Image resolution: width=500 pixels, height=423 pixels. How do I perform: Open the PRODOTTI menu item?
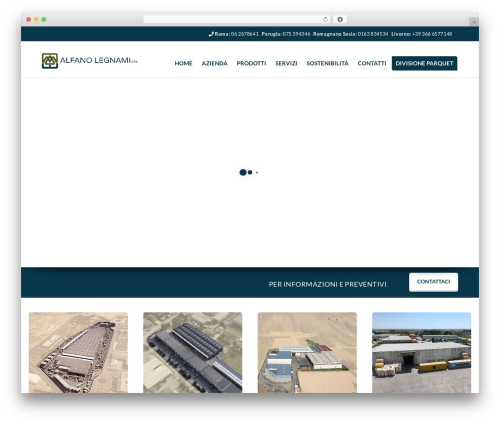pyautogui.click(x=251, y=63)
